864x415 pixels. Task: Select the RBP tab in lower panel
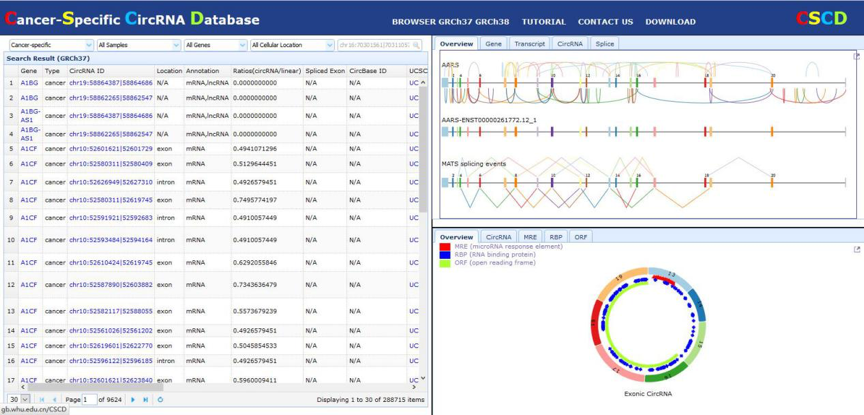pyautogui.click(x=556, y=237)
